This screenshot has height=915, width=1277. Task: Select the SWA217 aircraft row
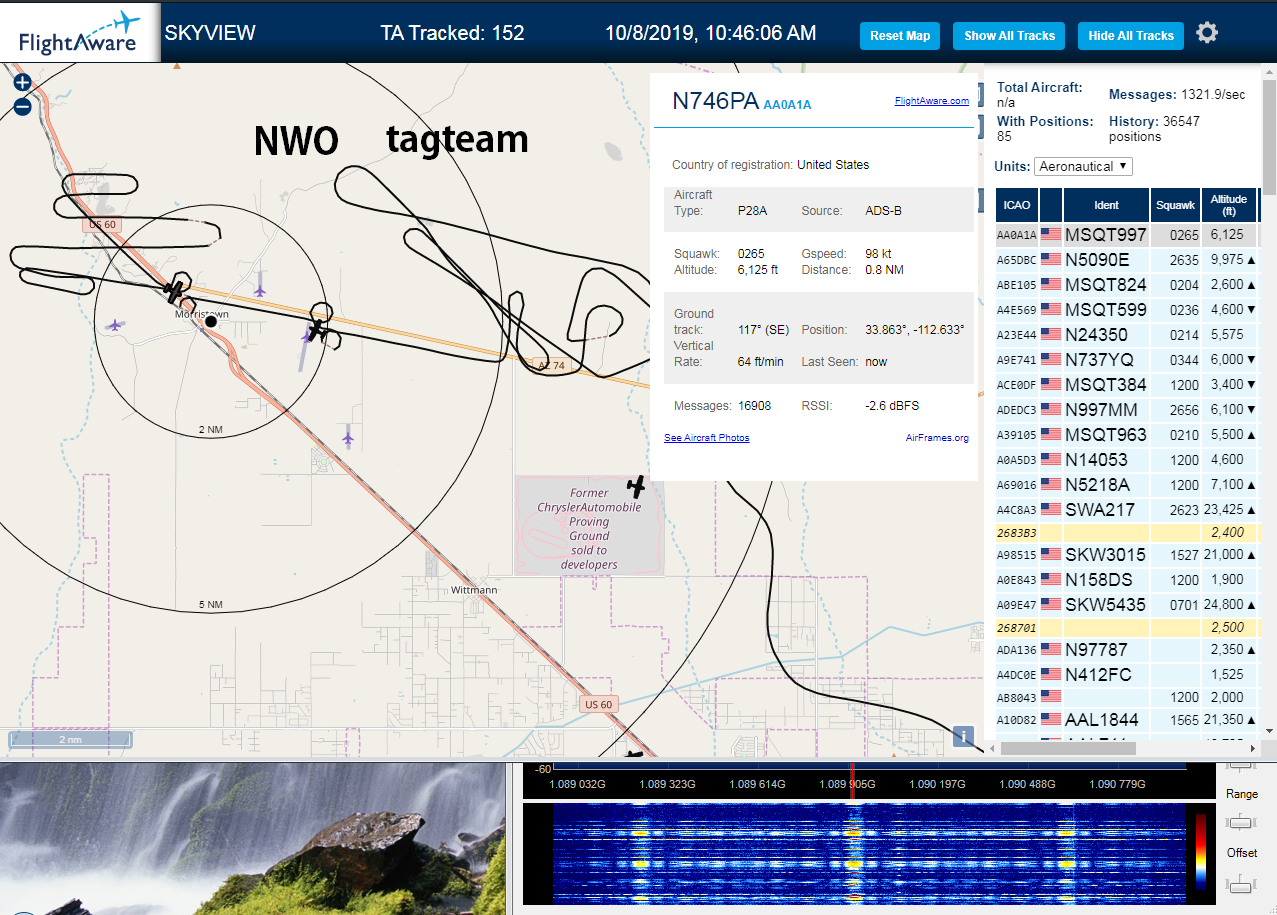[1127, 509]
